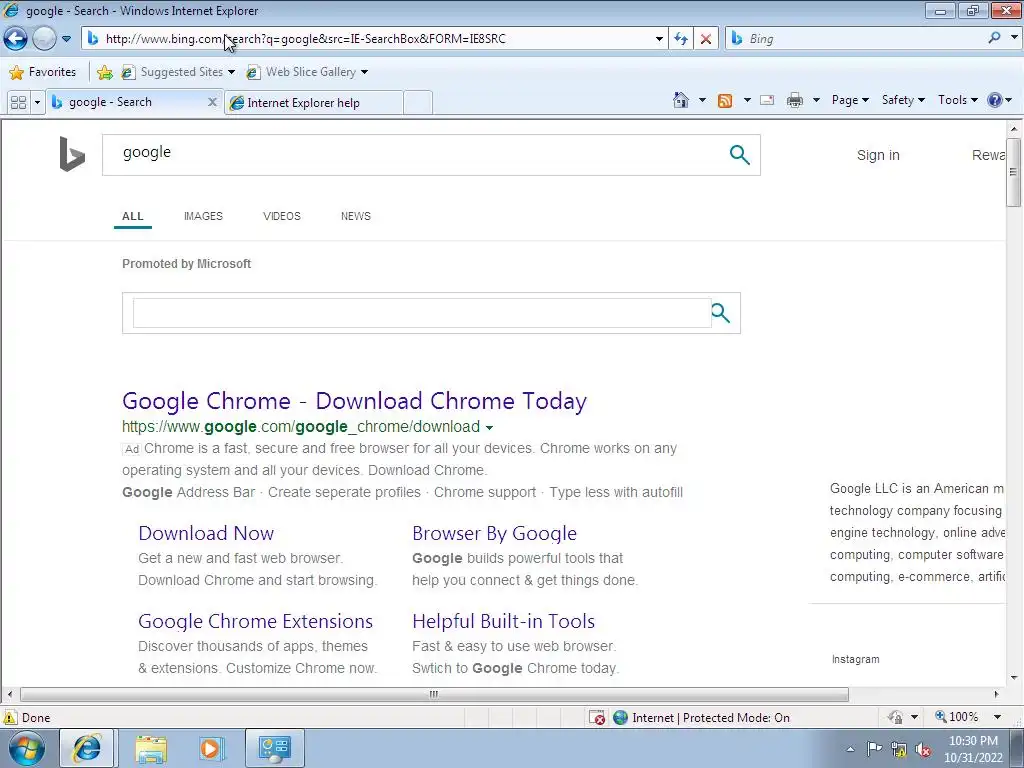Viewport: 1024px width, 768px height.
Task: Open the Favorites star button
Action: (x=43, y=72)
